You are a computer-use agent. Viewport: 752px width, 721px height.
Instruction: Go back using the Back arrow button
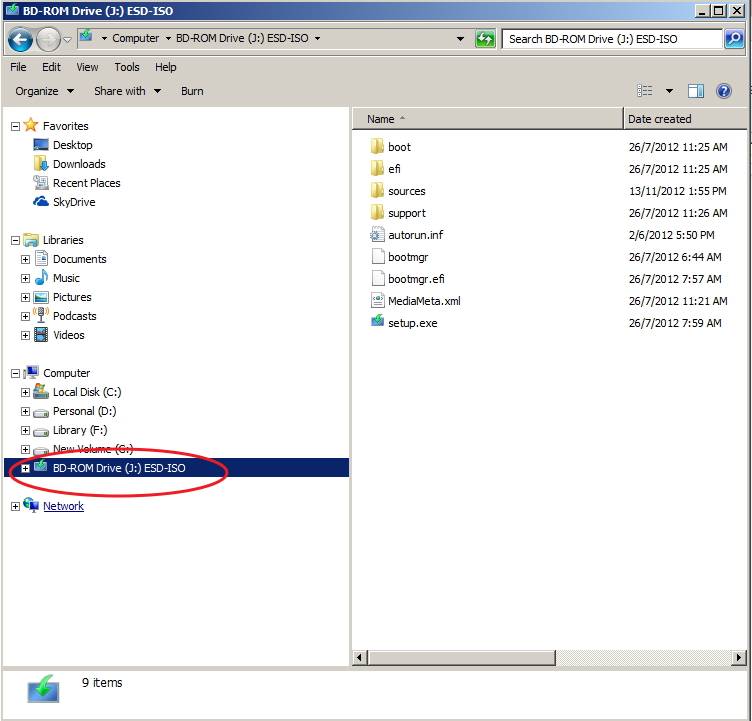tap(20, 39)
